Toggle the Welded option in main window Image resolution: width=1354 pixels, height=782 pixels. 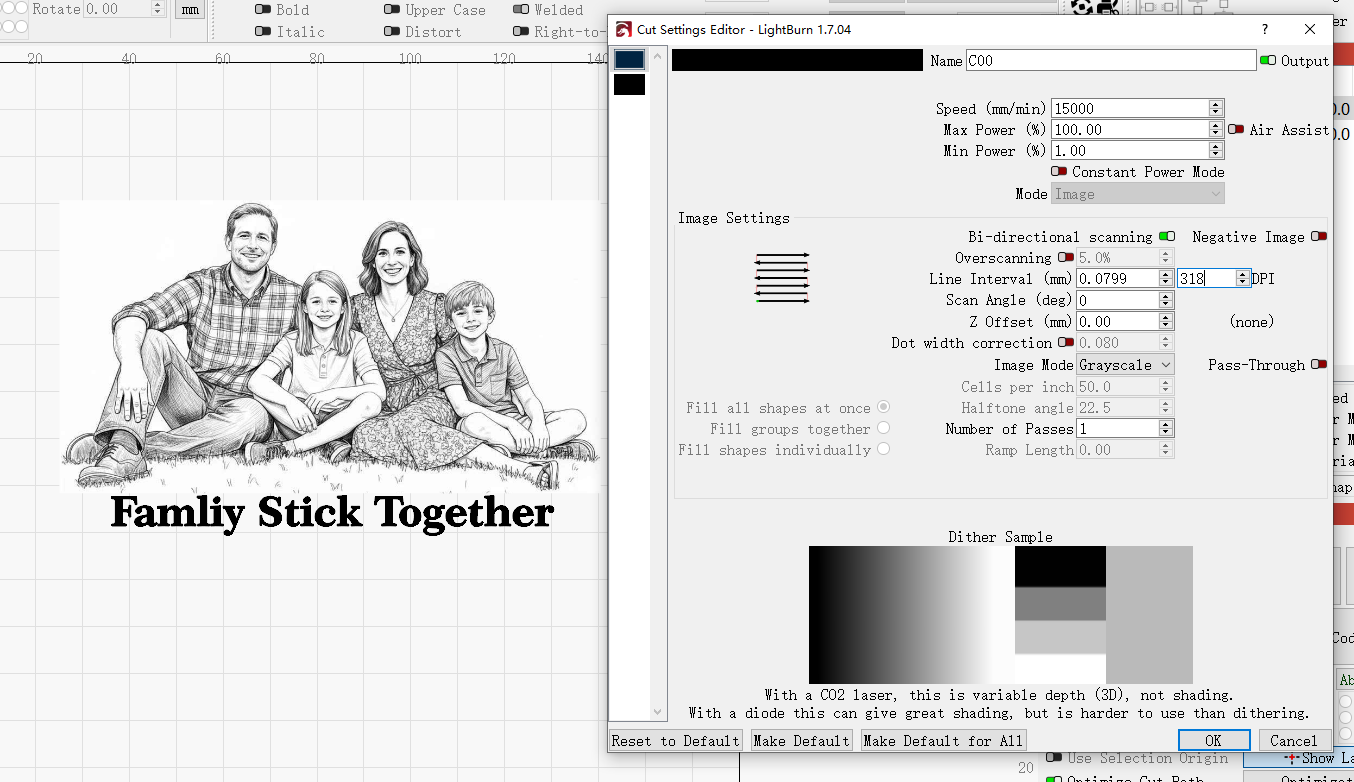pos(521,10)
